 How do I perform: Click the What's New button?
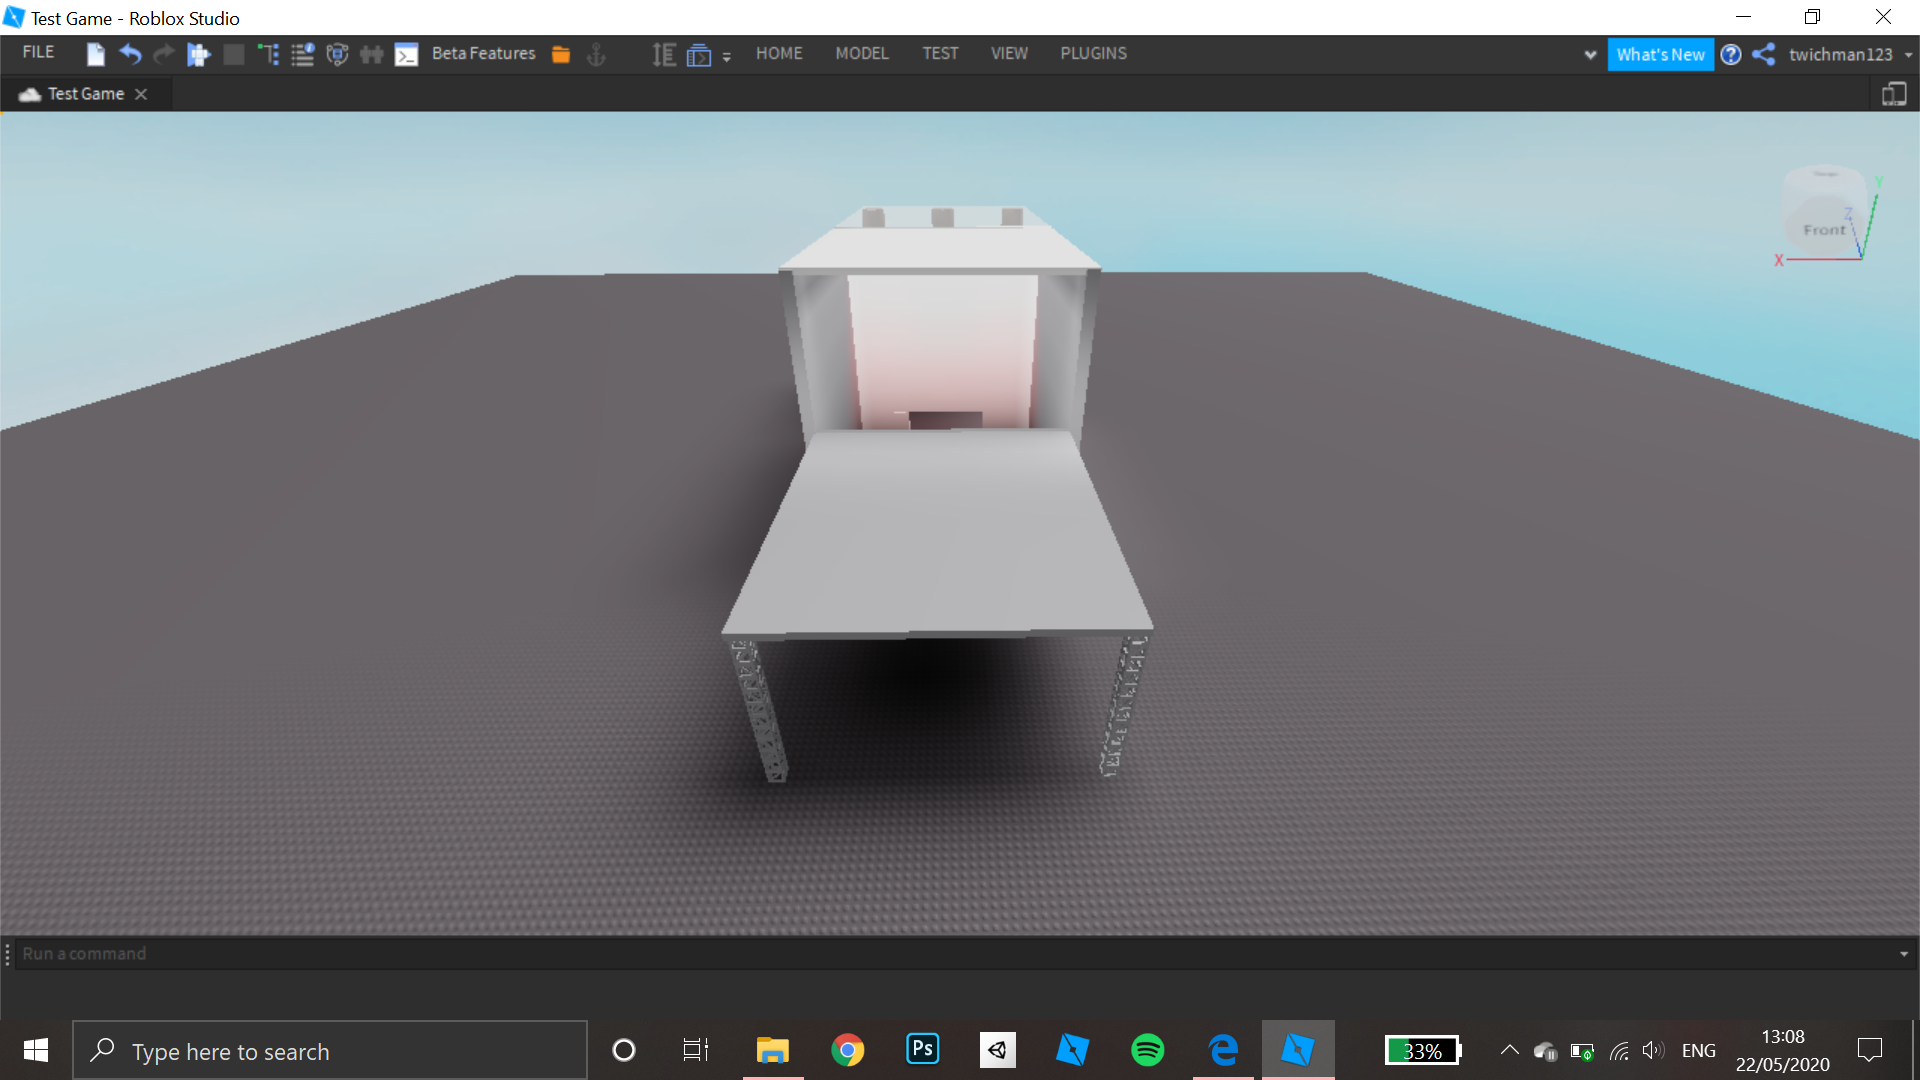(x=1660, y=54)
